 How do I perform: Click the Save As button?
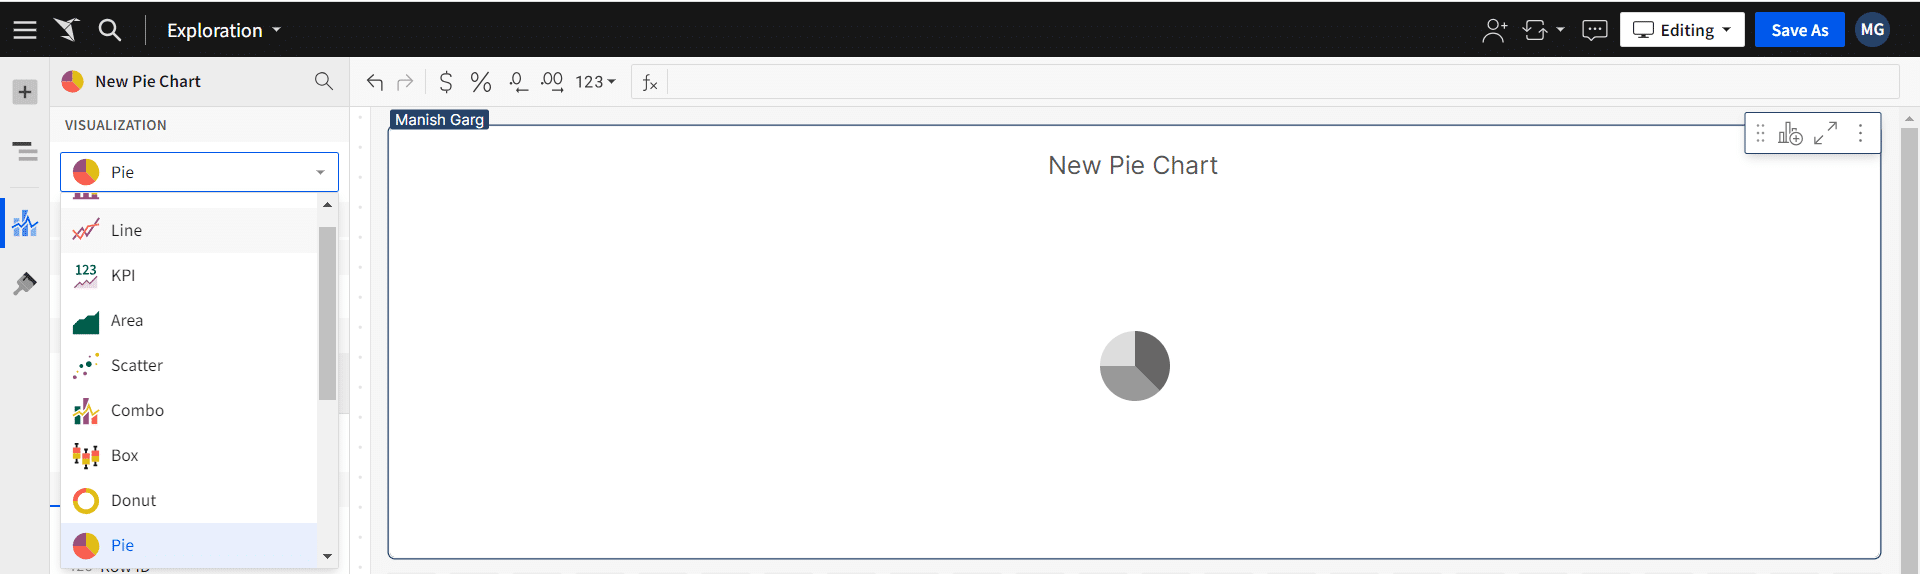click(1799, 30)
